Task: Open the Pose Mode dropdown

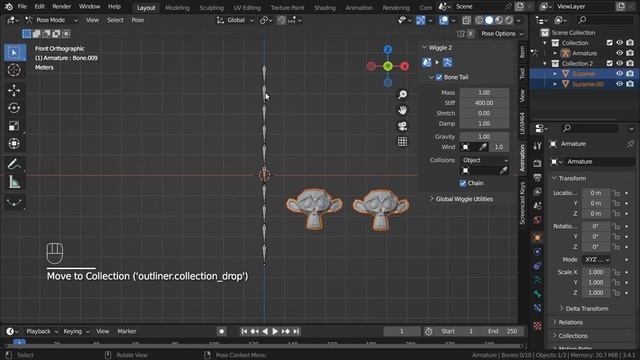Action: click(51, 20)
